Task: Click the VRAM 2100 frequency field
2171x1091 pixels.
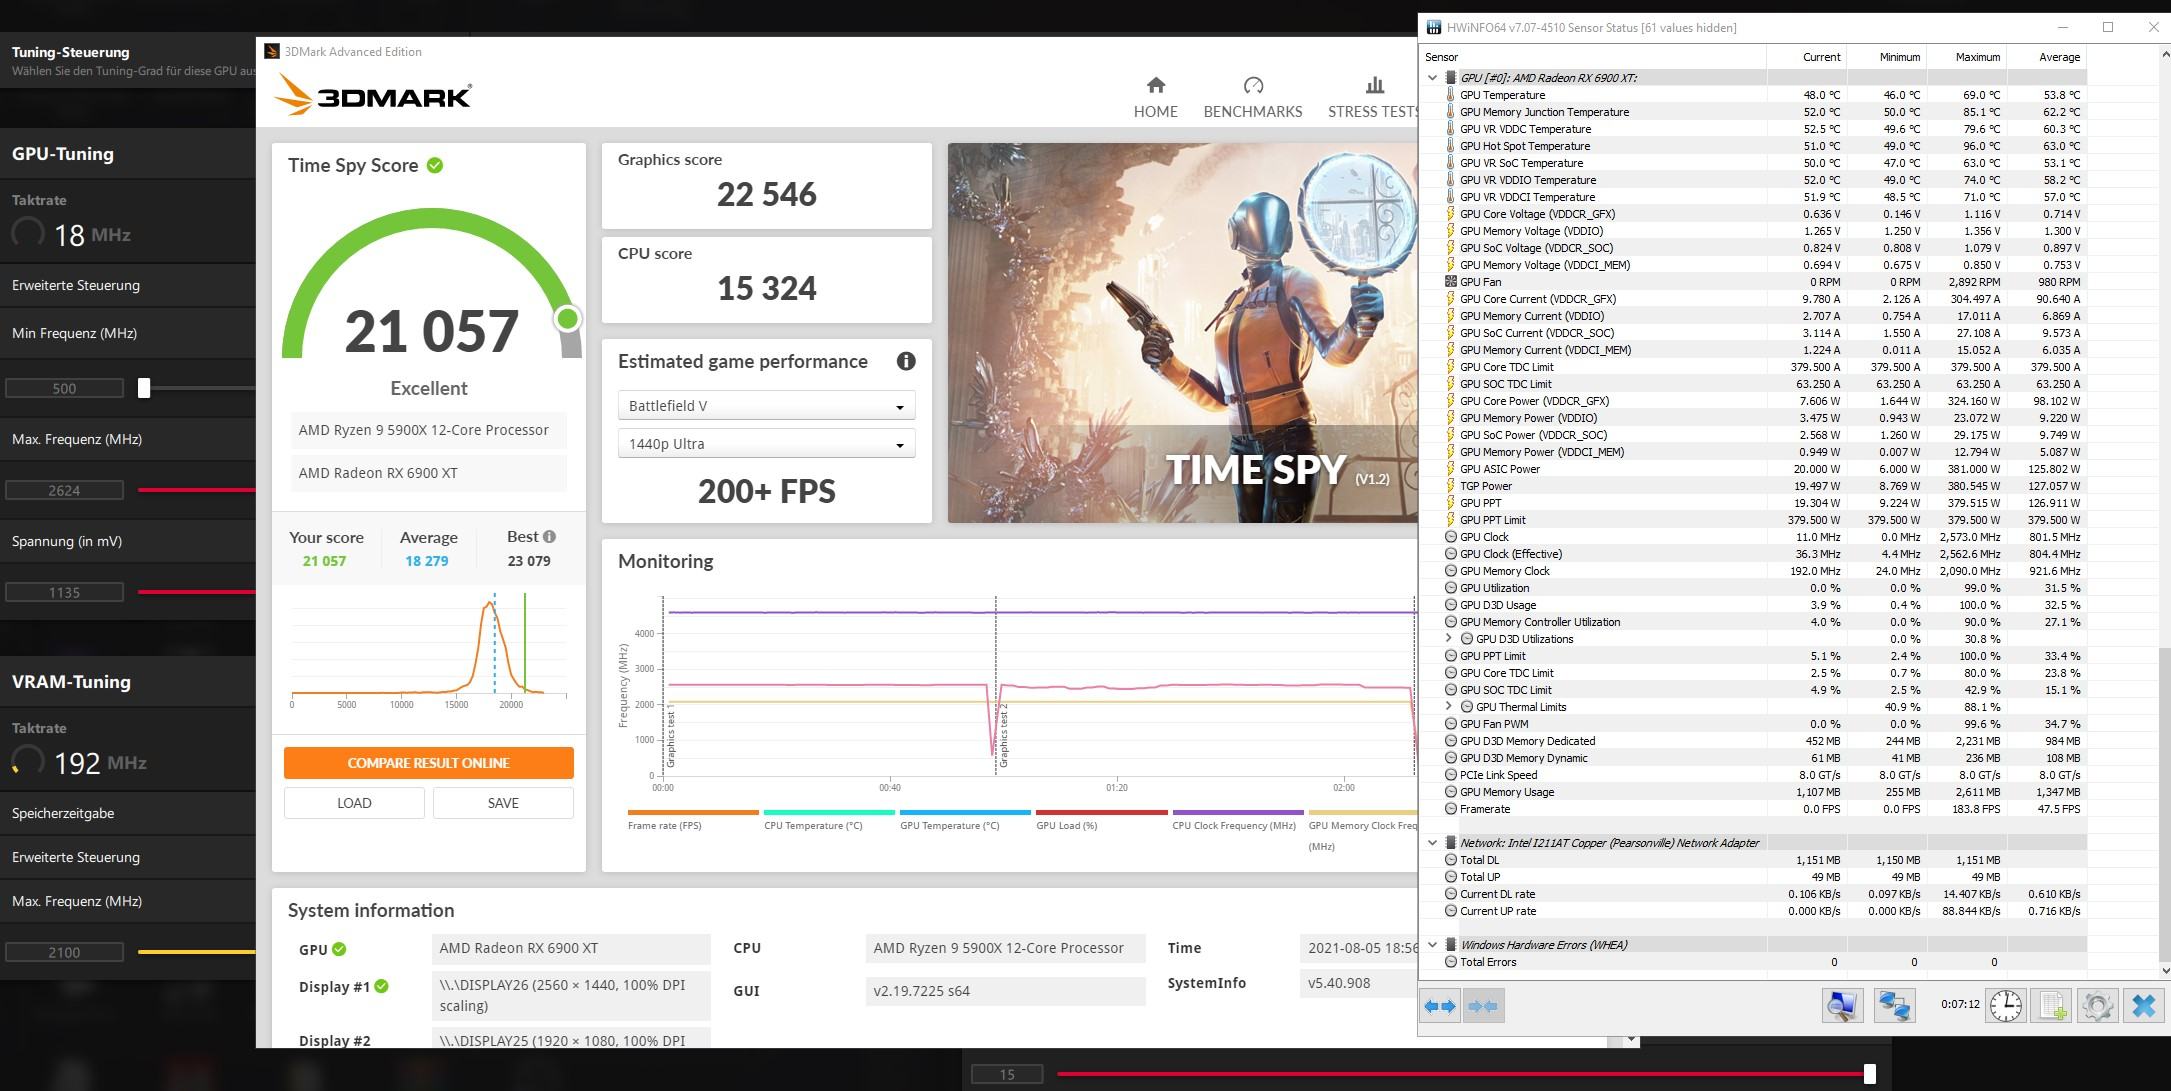Action: point(64,952)
